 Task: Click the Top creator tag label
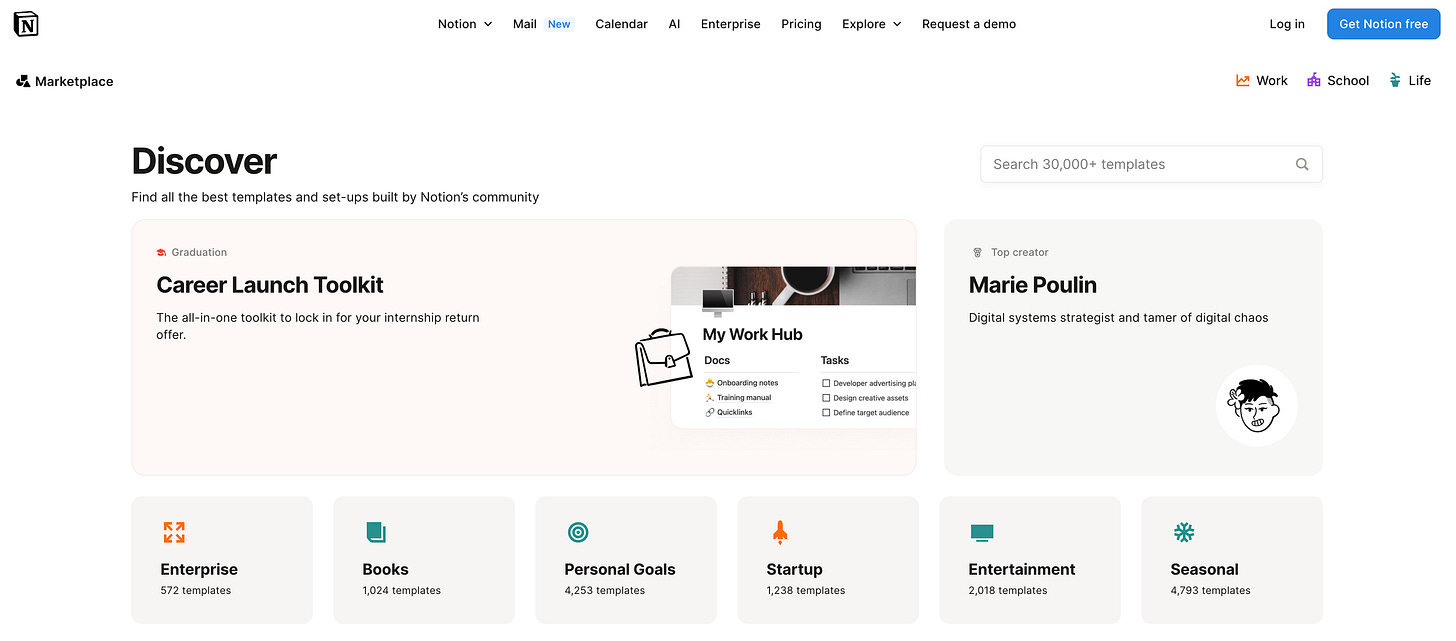1019,252
